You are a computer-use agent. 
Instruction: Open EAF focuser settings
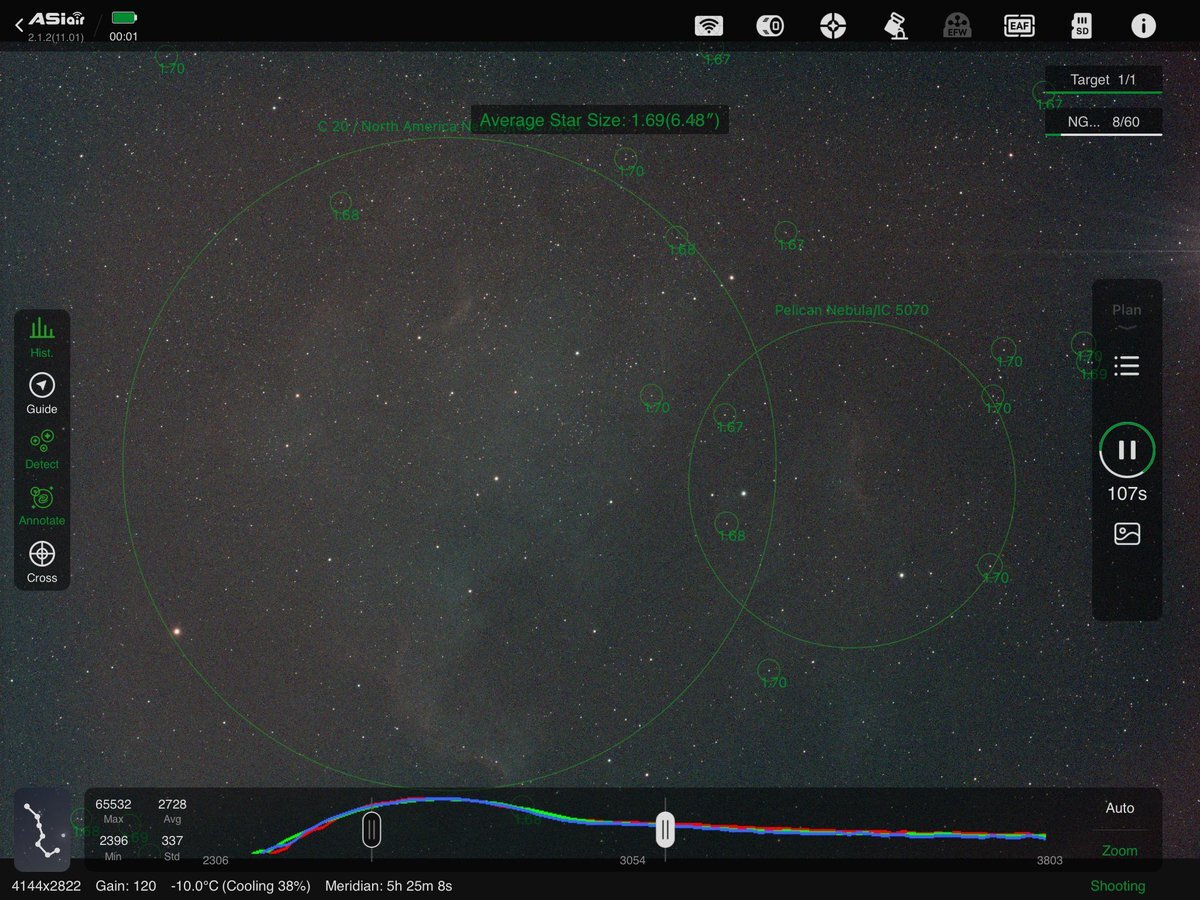(x=1019, y=26)
